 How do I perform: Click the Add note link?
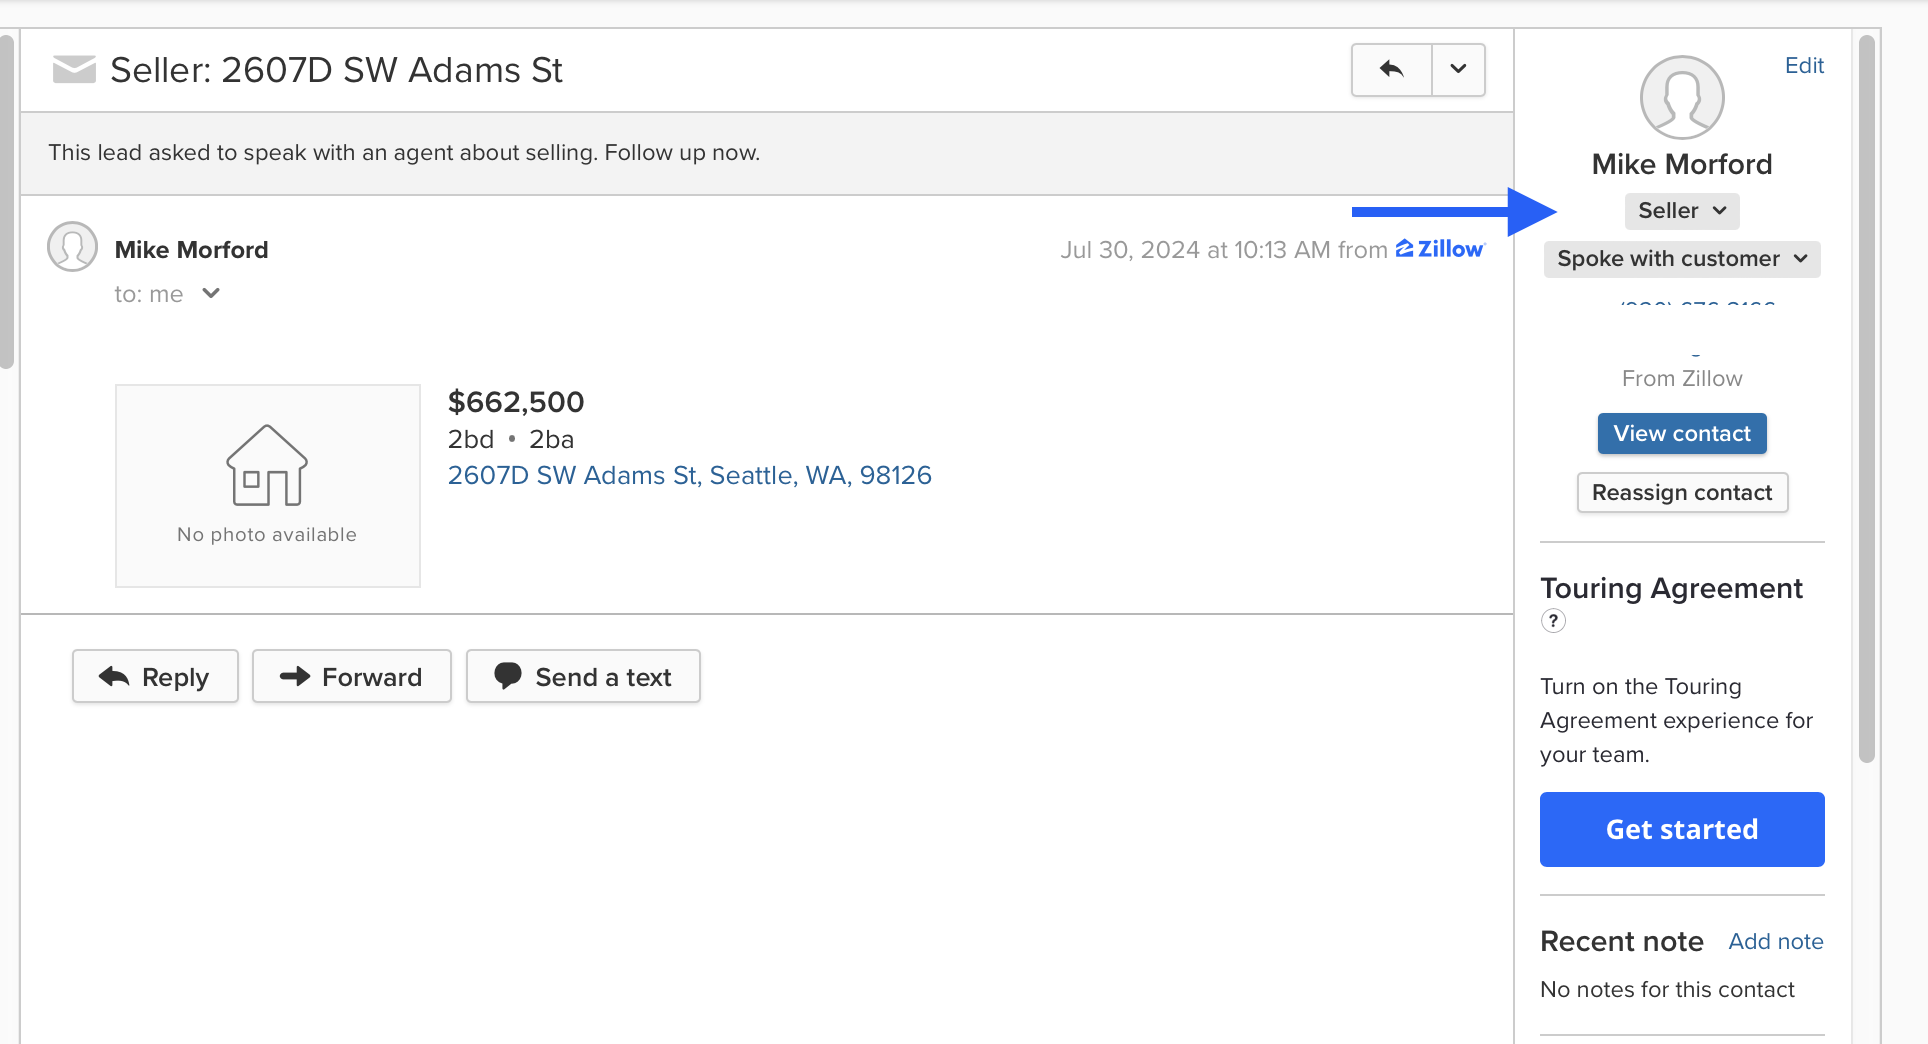[1775, 941]
